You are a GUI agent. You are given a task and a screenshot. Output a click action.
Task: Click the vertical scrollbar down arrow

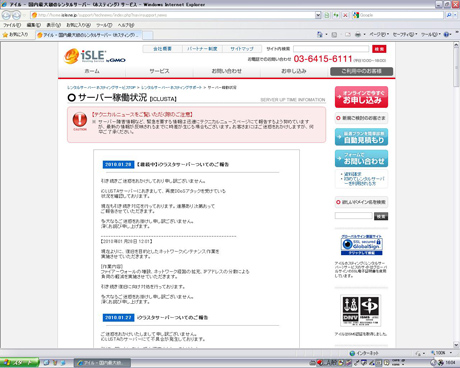tap(456, 345)
